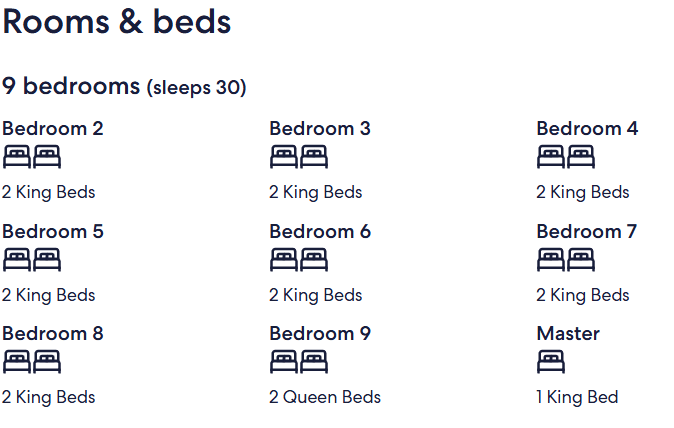The width and height of the screenshot is (674, 428).
Task: Select the Master bedroom label
Action: tap(568, 334)
